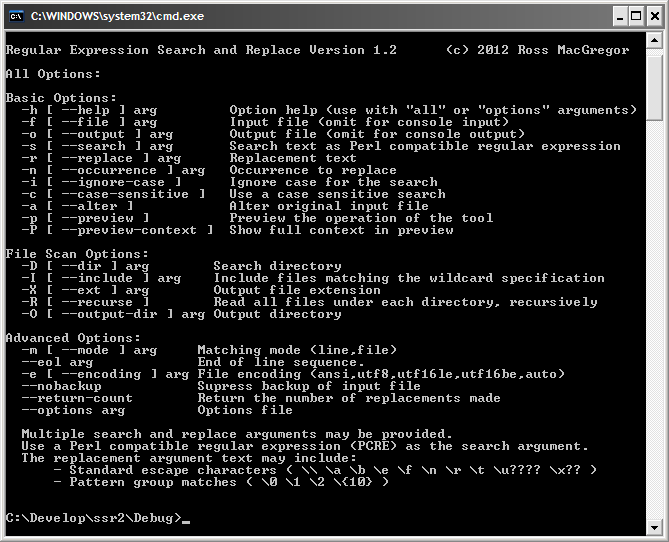Image resolution: width=669 pixels, height=542 pixels.
Task: Click the 'Advanced Options:' heading
Action: [x=73, y=338]
